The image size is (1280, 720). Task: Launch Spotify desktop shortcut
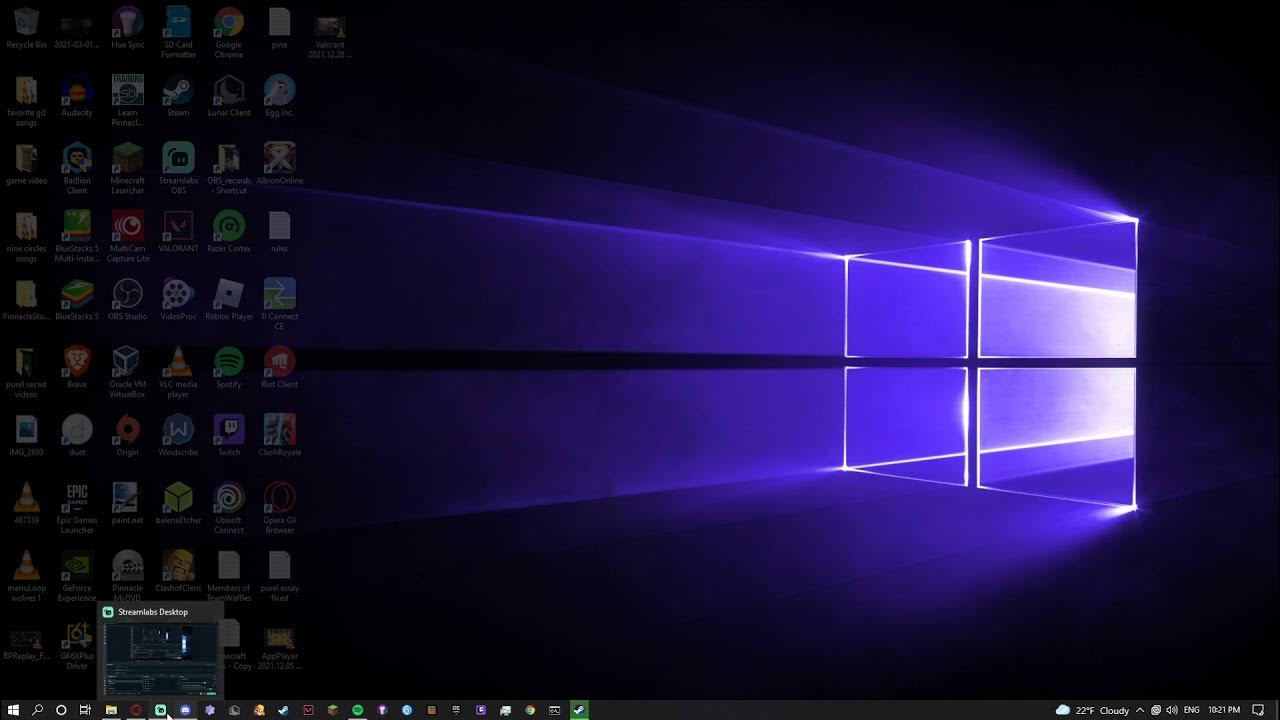(229, 369)
